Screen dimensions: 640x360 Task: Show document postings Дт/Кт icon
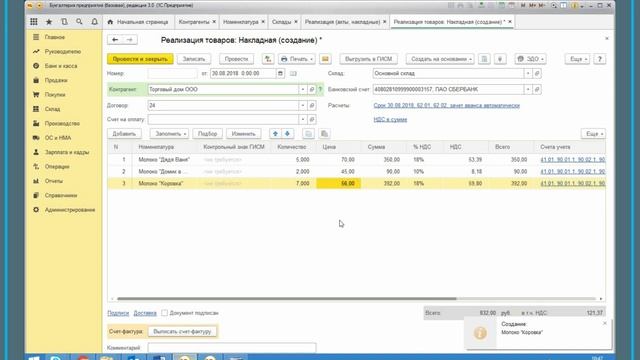pos(268,59)
